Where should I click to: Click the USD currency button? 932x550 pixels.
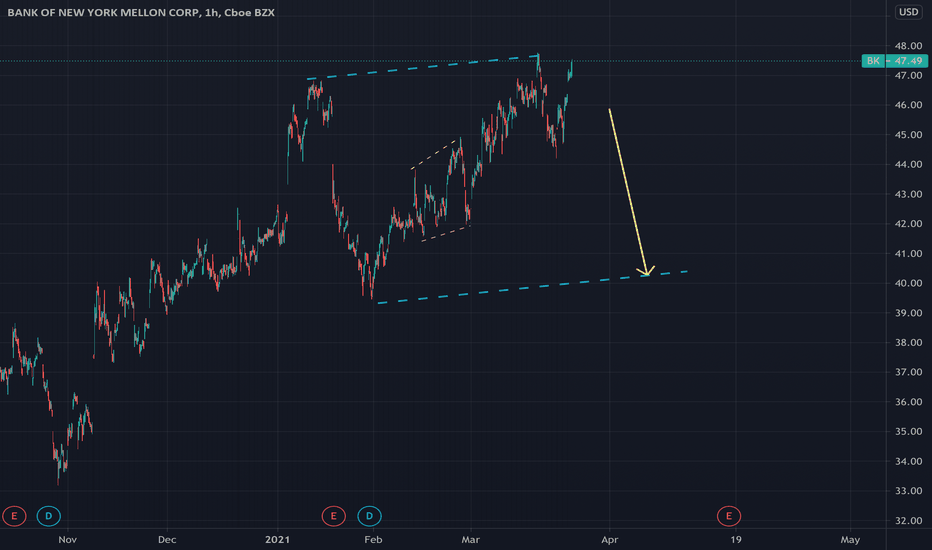click(x=908, y=12)
